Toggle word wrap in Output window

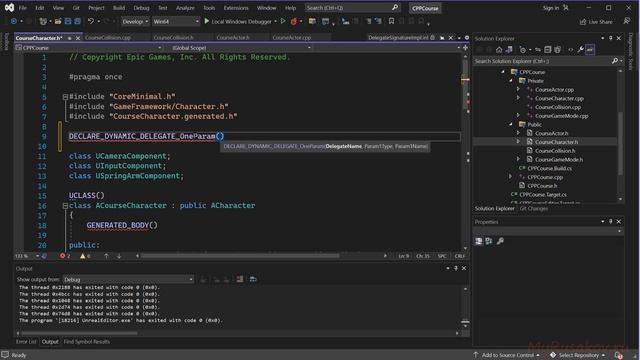click(253, 279)
